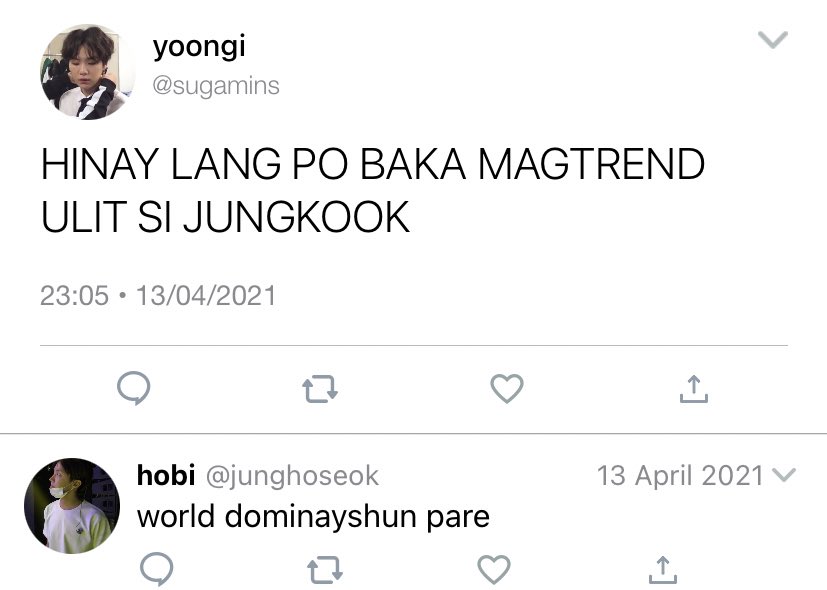Open hobi's world dominayshun pare reply
Image resolution: width=827 pixels, height=590 pixels.
313,517
